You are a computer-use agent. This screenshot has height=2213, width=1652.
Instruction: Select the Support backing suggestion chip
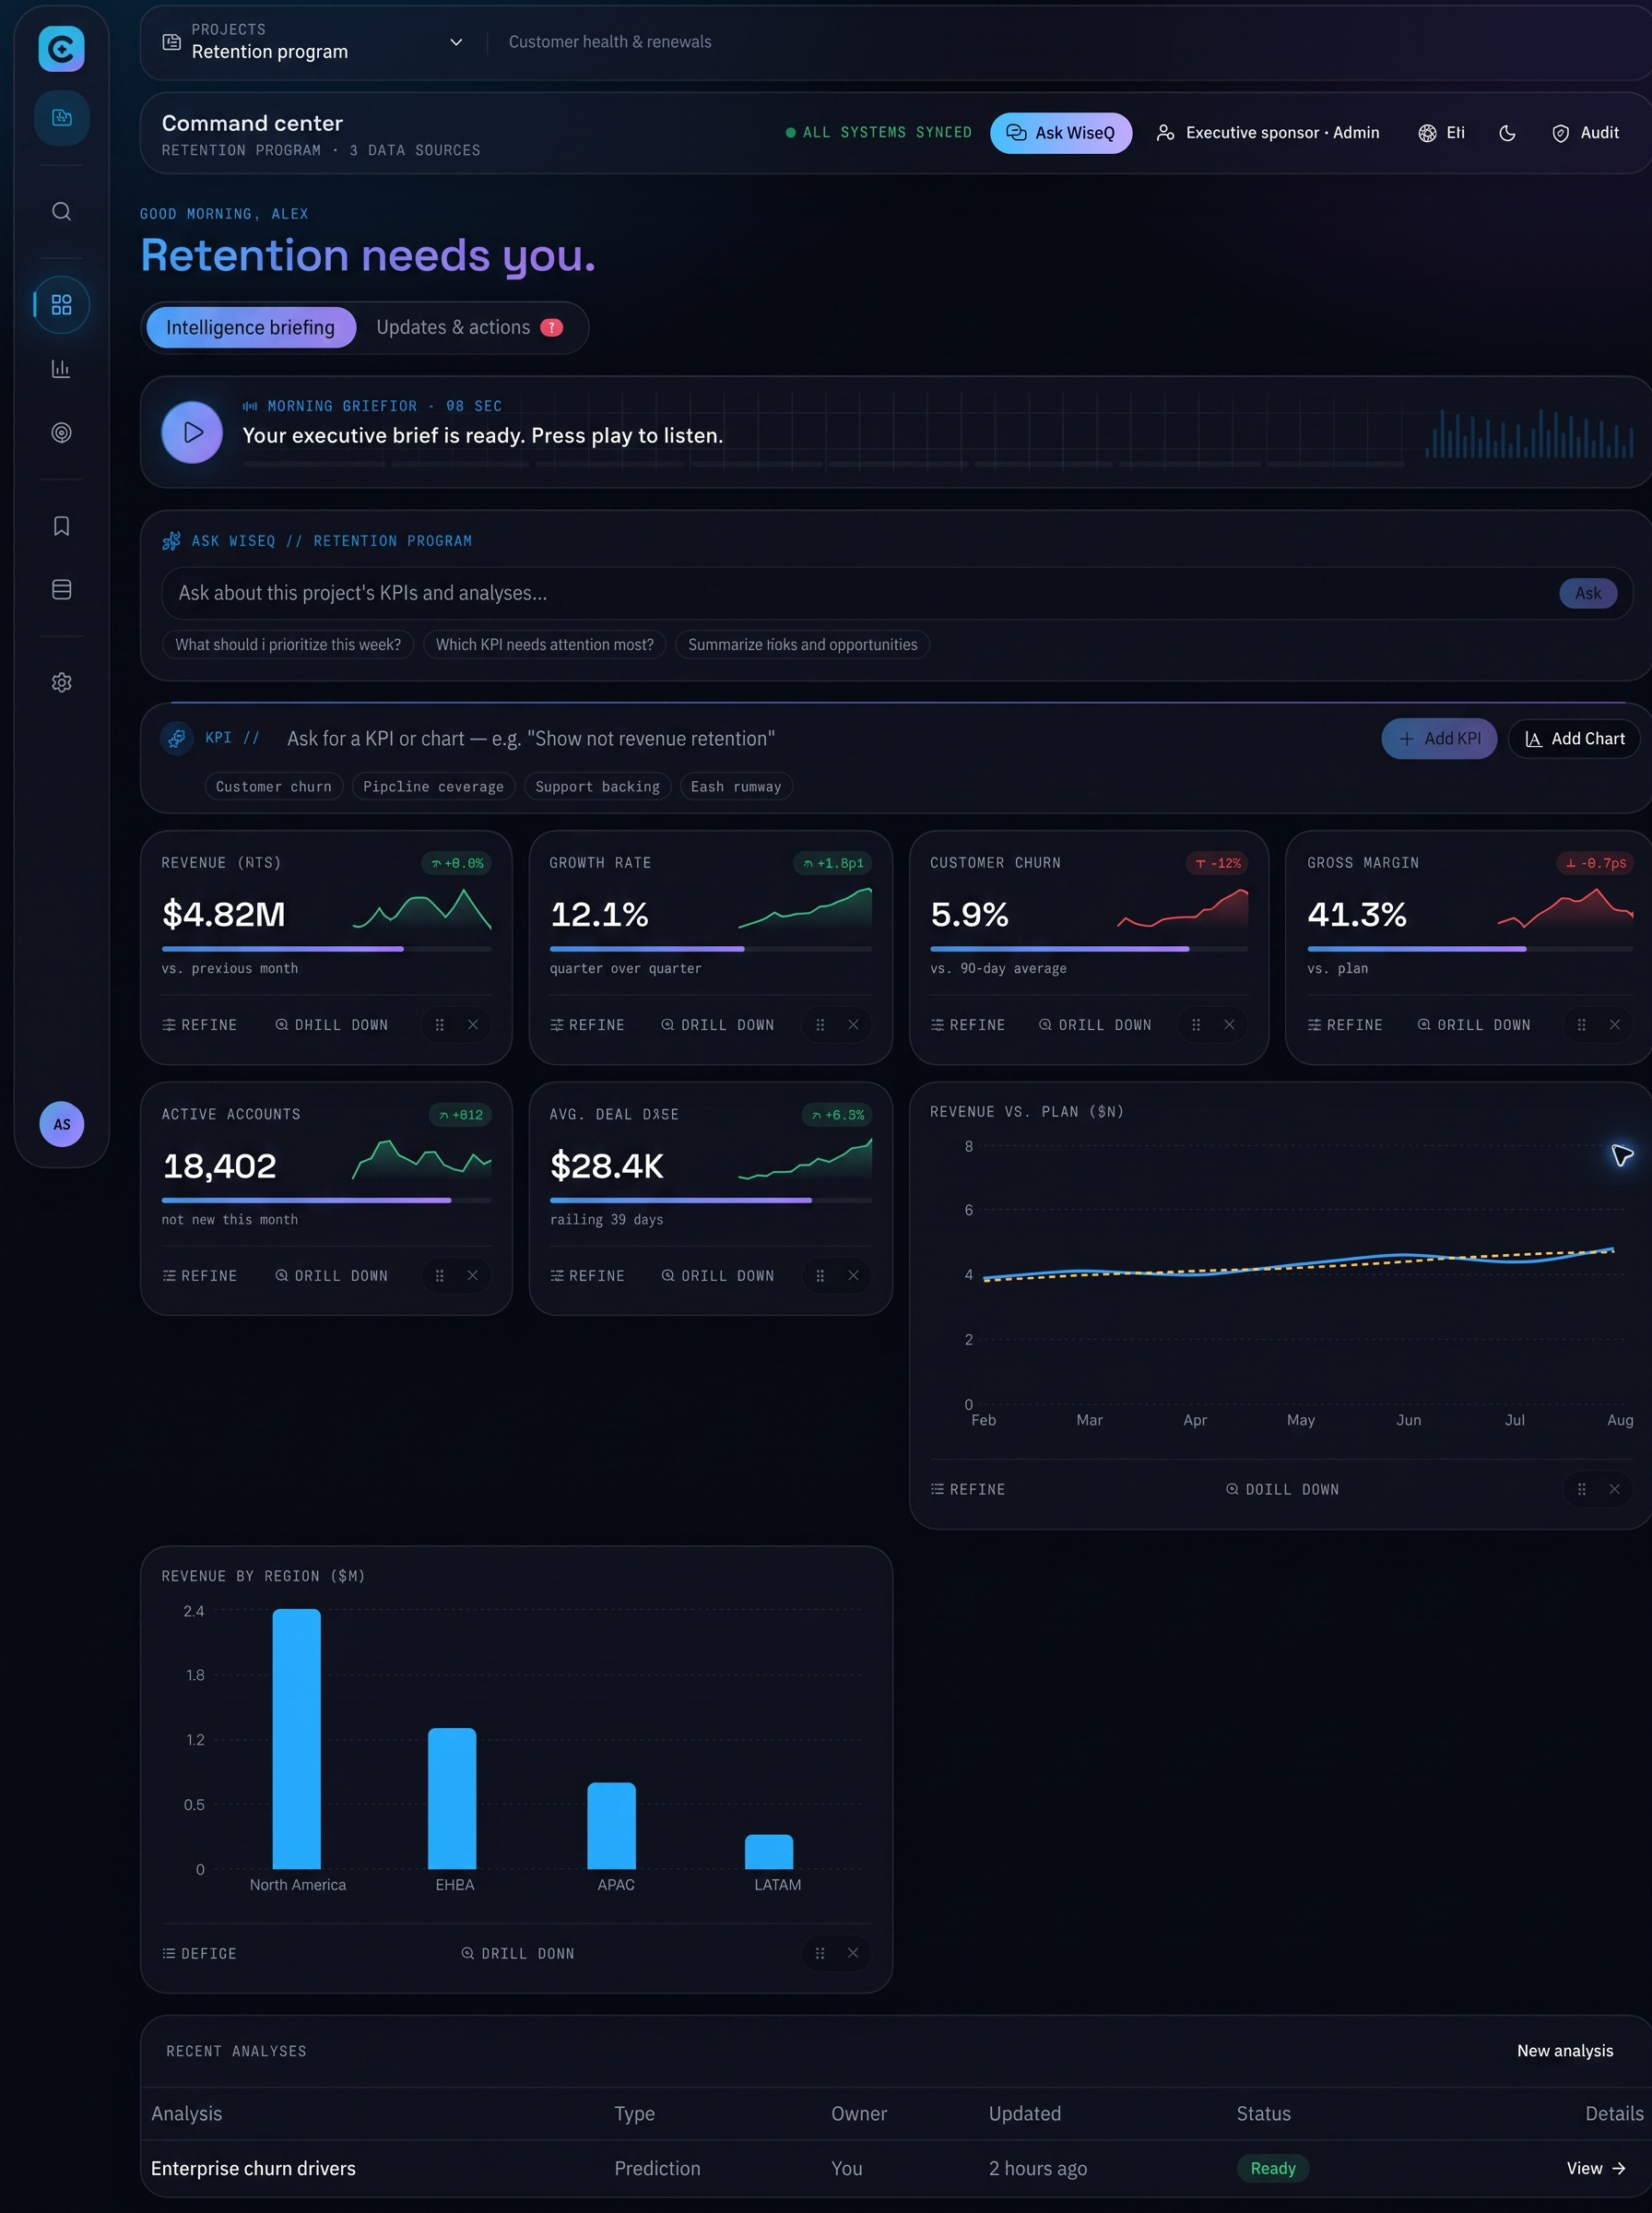pyautogui.click(x=598, y=786)
